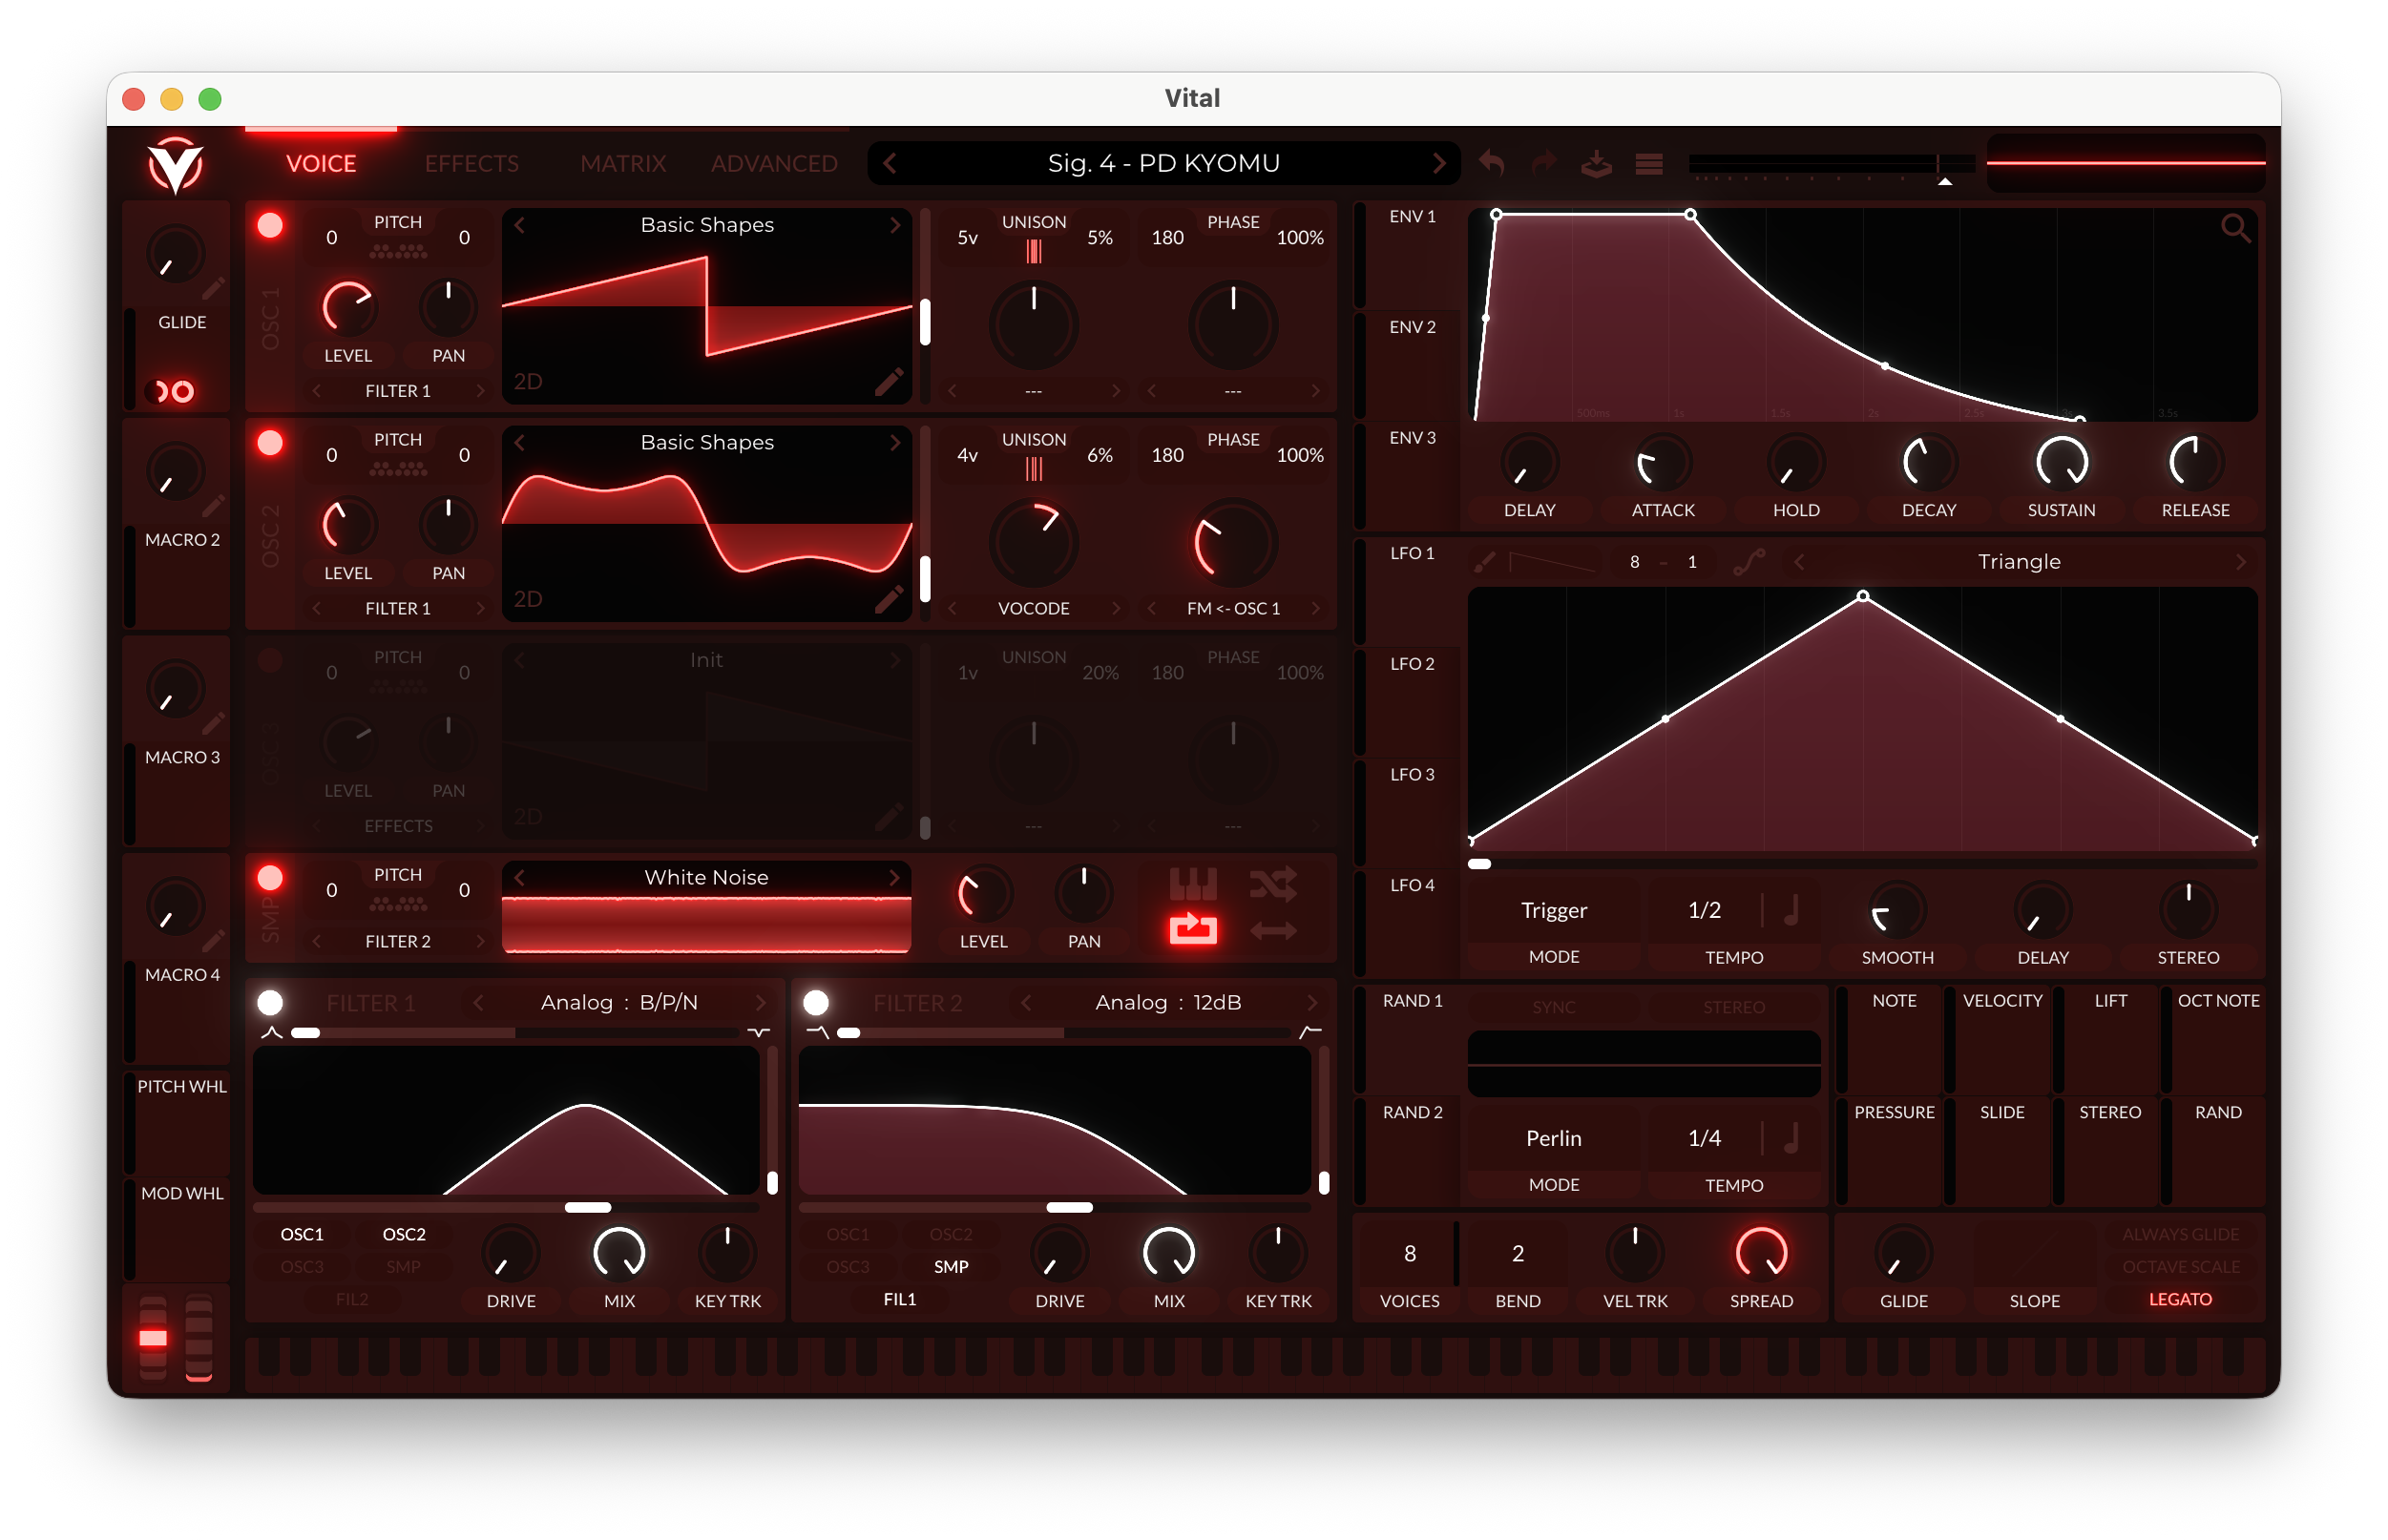This screenshot has width=2388, height=1540.
Task: Click the LFO 1 paint brush icon
Action: [x=1485, y=562]
